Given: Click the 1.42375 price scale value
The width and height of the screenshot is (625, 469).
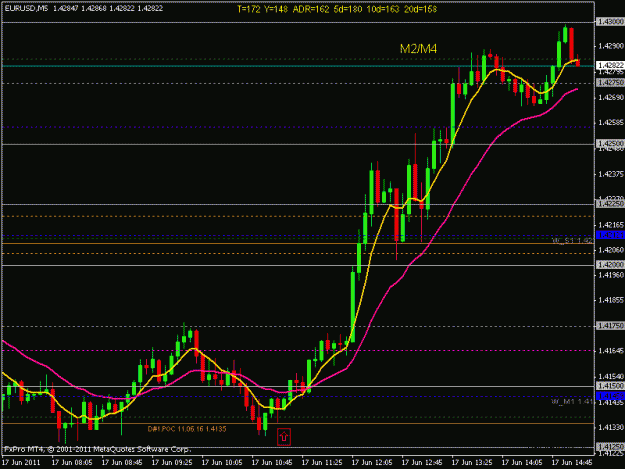Looking at the screenshot, I should (x=610, y=174).
